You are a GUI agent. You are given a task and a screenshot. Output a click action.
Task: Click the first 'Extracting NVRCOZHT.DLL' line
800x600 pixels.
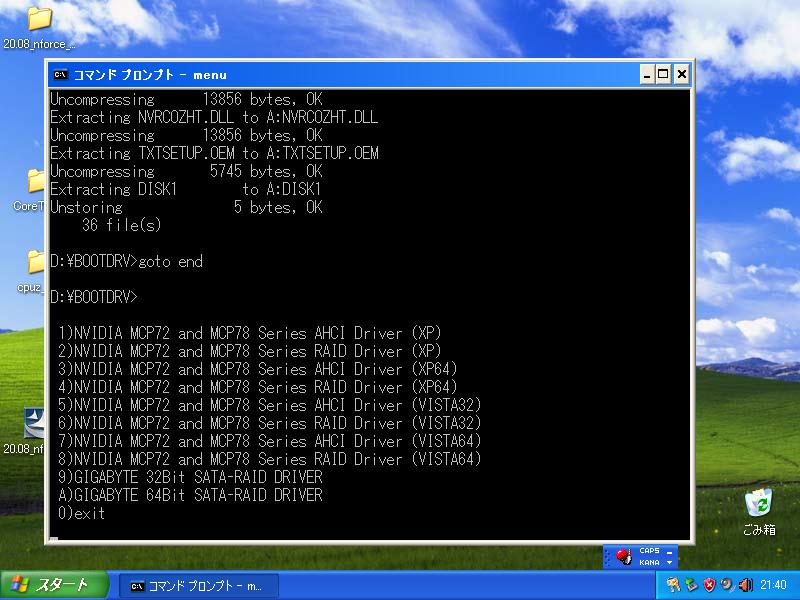click(x=214, y=117)
